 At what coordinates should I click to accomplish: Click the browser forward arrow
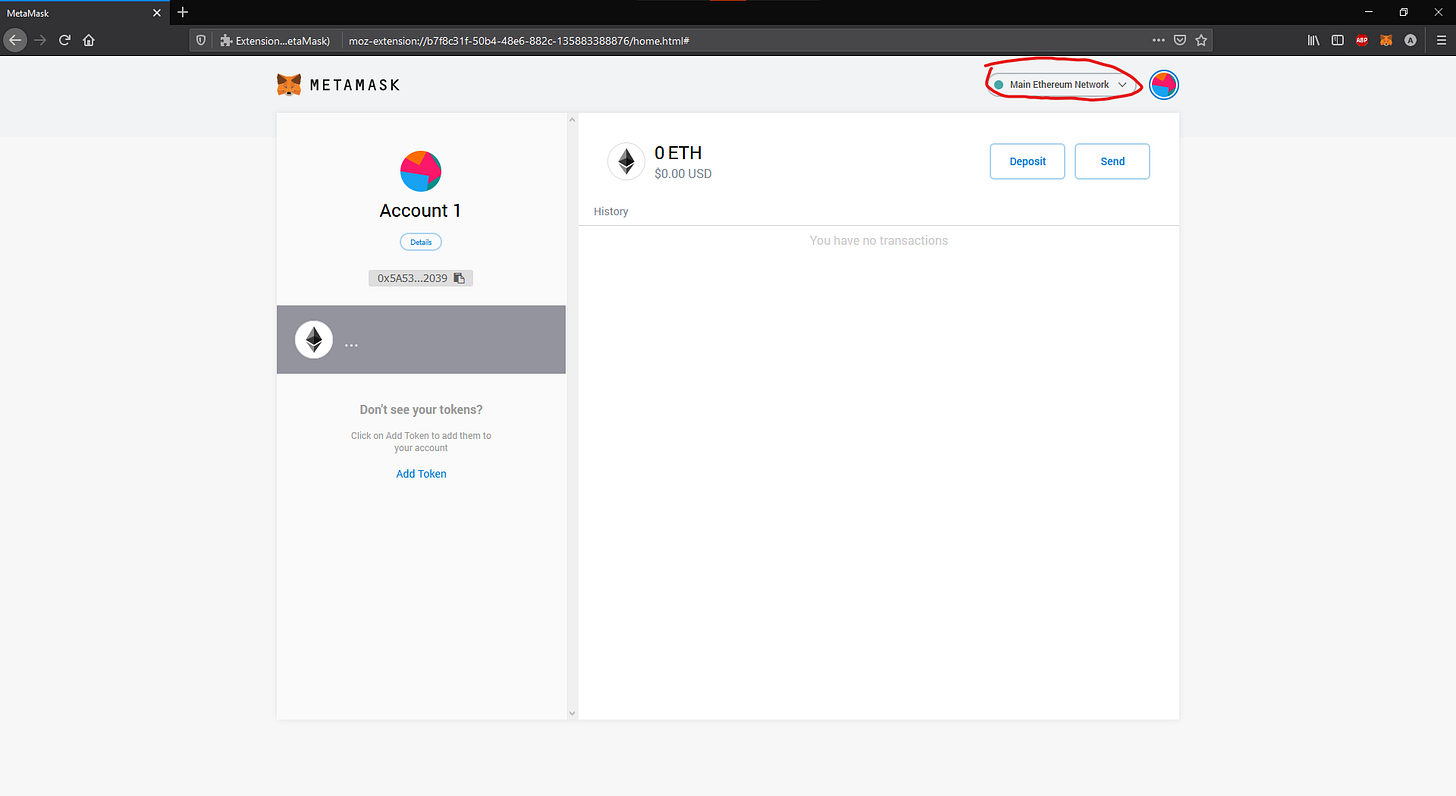(x=41, y=40)
